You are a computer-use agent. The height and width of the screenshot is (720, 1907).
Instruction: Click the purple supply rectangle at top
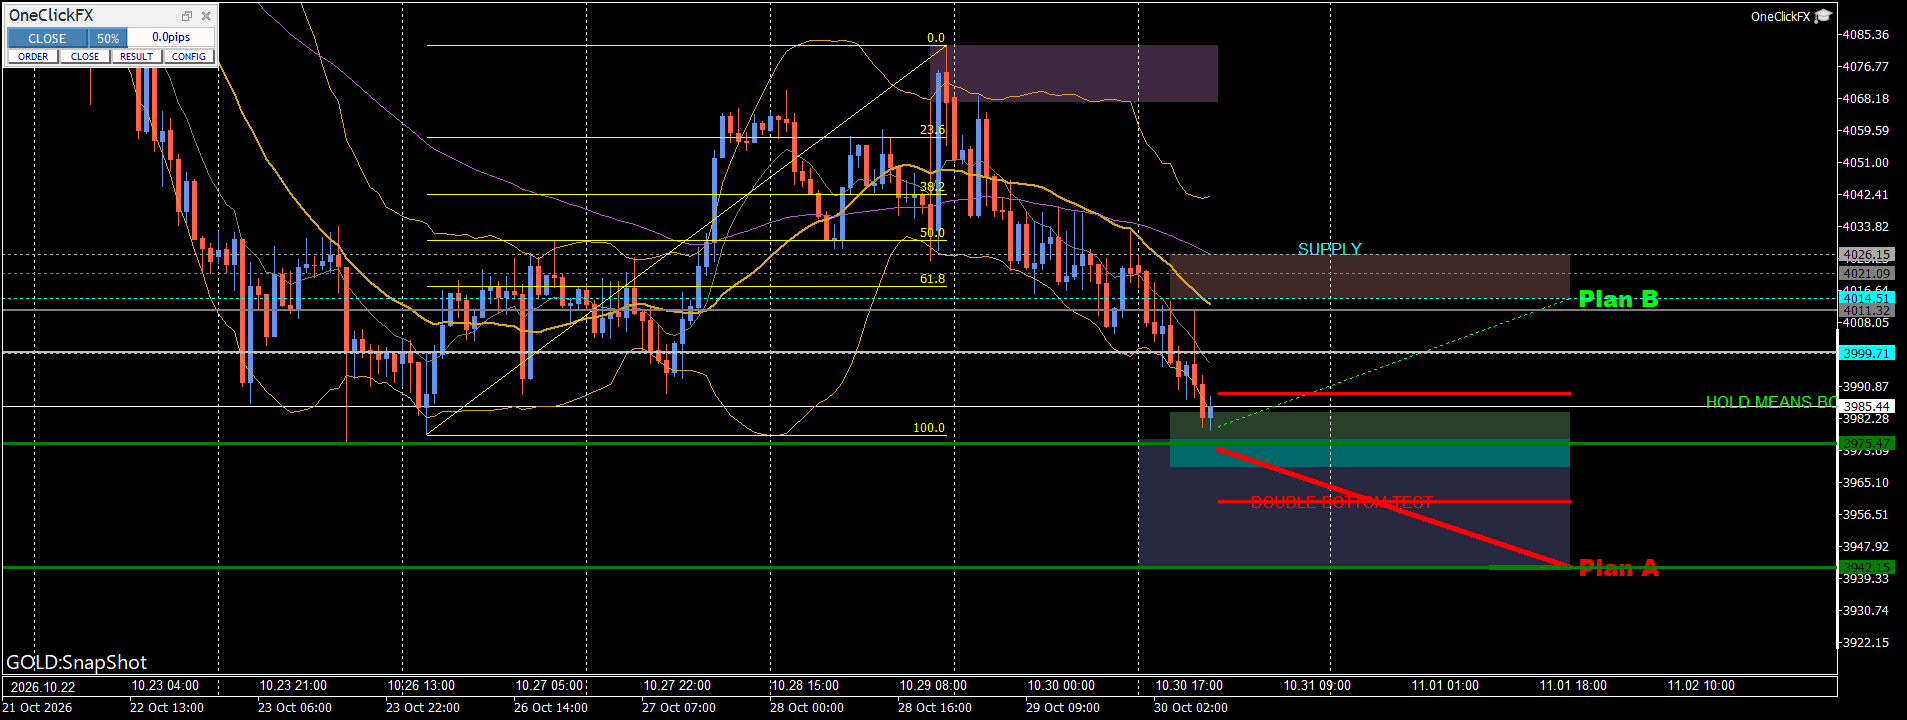pos(1074,73)
